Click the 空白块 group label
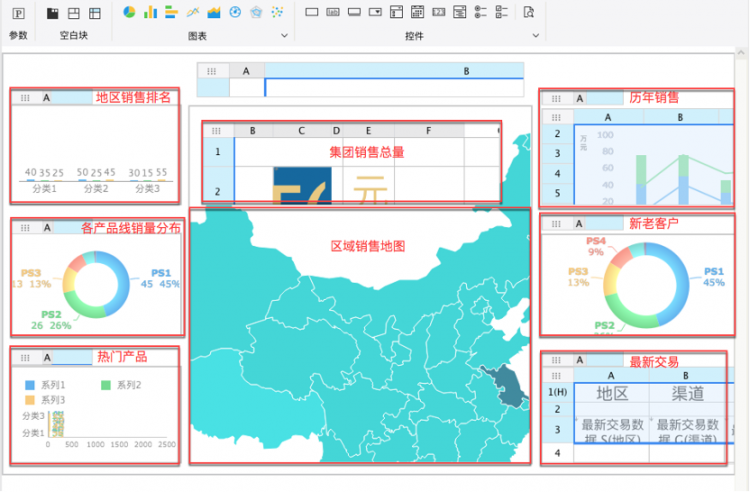Screen dimensions: 750x492 click(74, 35)
